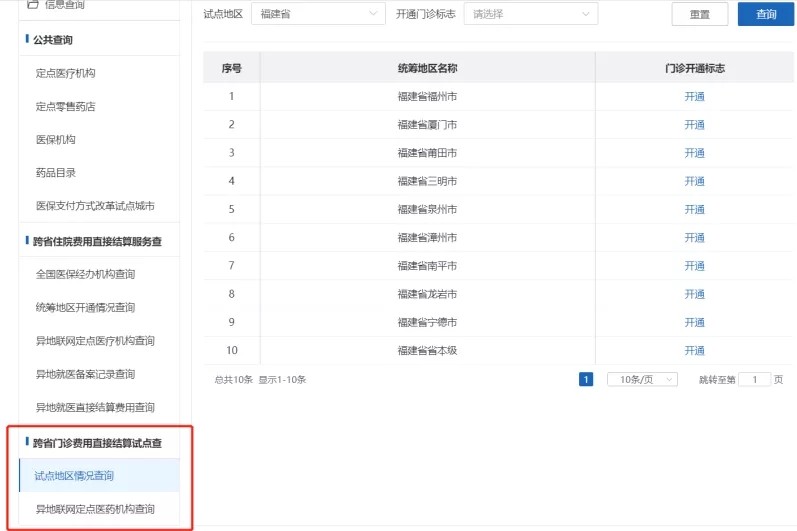Open 定点医疗机构 in sidebar

point(66,73)
